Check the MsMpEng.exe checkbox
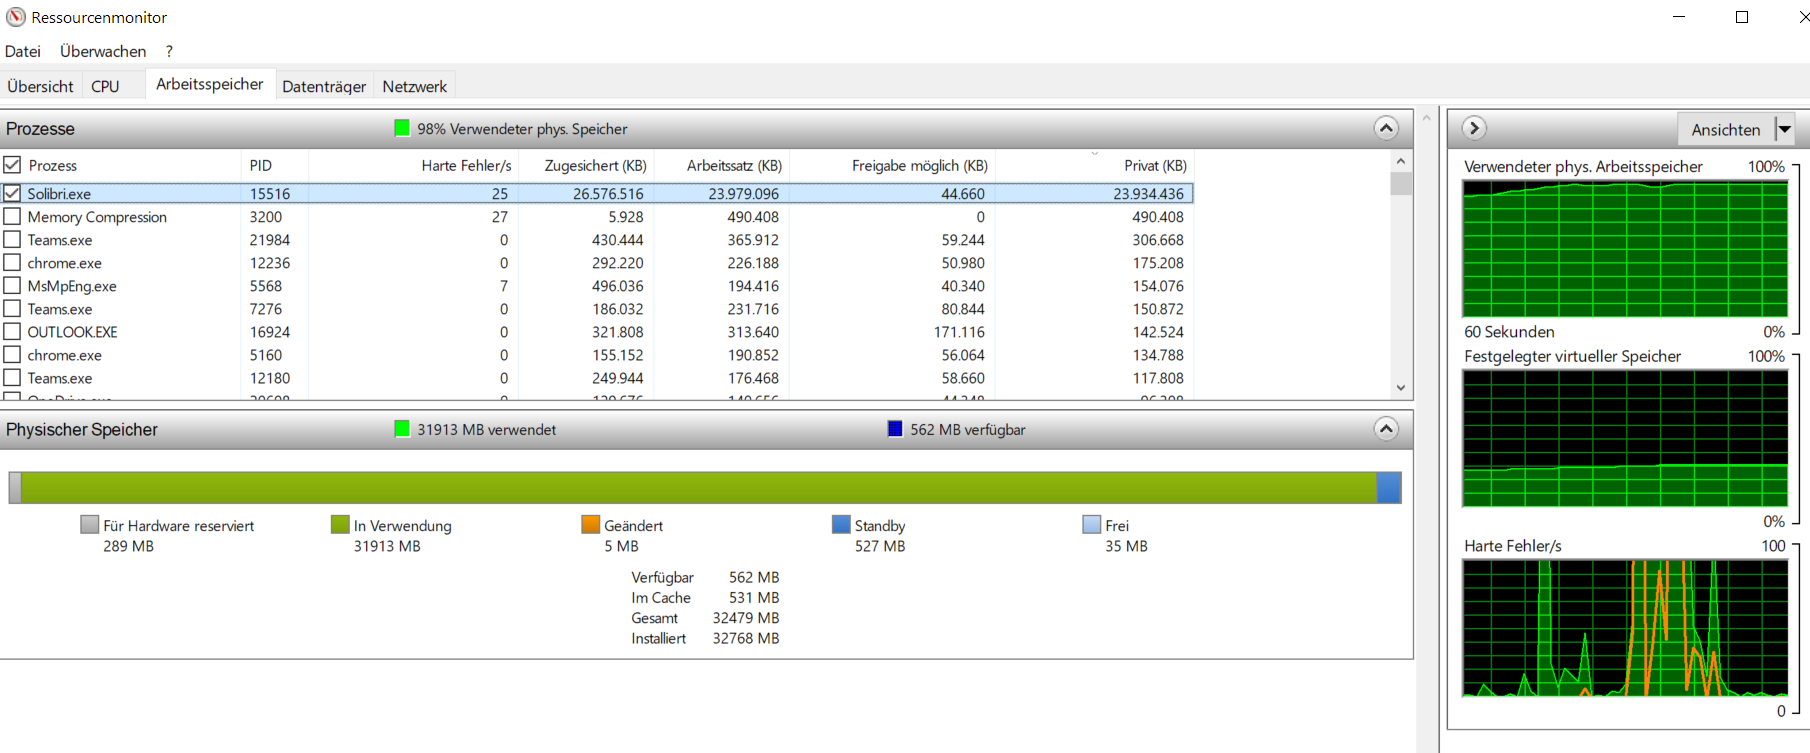Image resolution: width=1810 pixels, height=753 pixels. coord(12,285)
